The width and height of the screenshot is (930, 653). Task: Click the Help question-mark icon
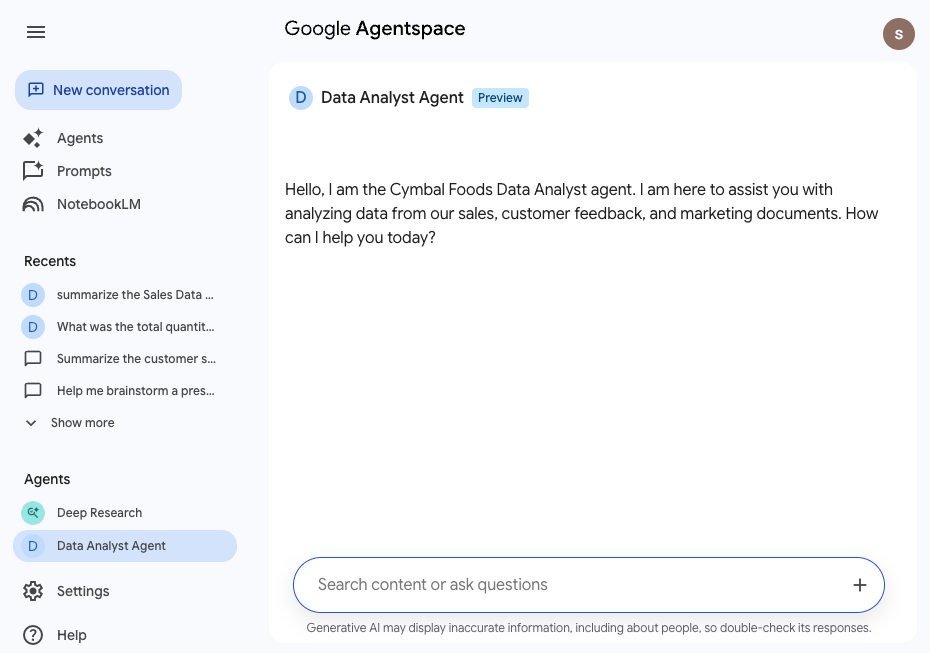(x=33, y=635)
